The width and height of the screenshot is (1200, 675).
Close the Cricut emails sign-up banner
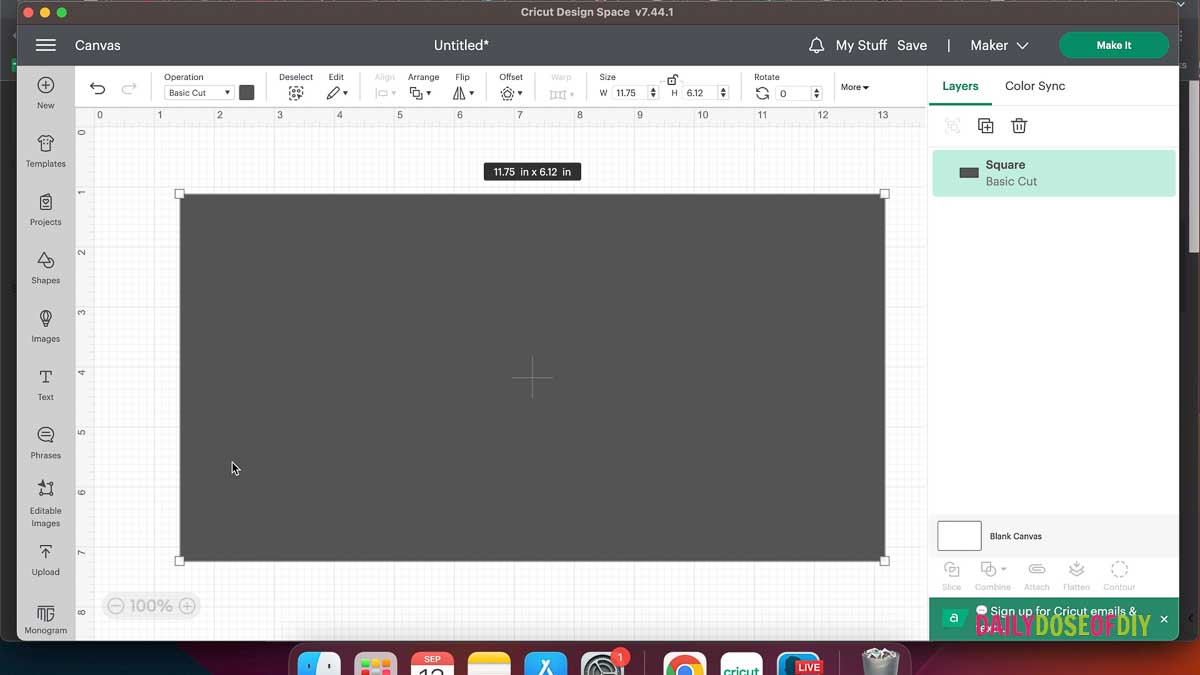pyautogui.click(x=1164, y=620)
